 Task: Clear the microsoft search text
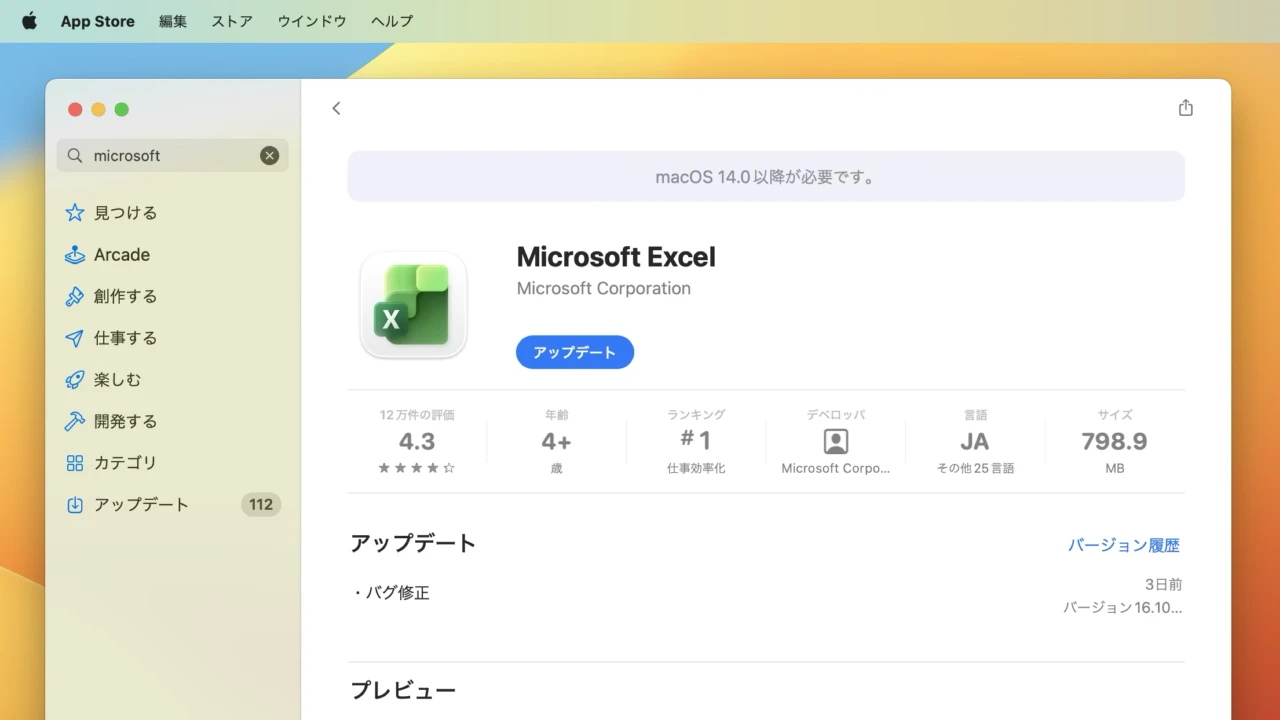269,155
